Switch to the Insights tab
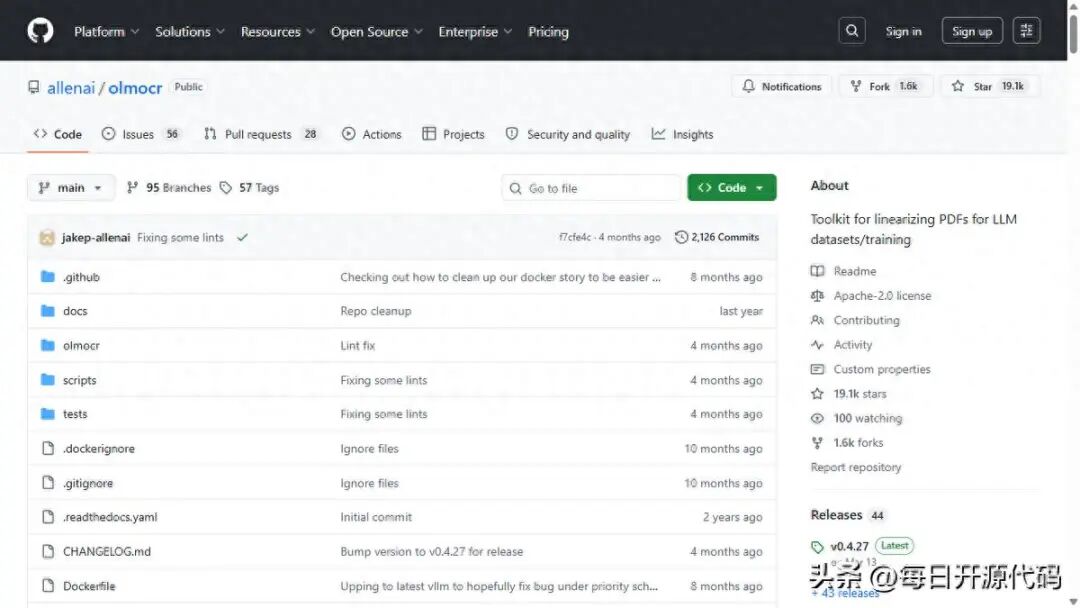This screenshot has width=1080, height=608. (x=683, y=134)
